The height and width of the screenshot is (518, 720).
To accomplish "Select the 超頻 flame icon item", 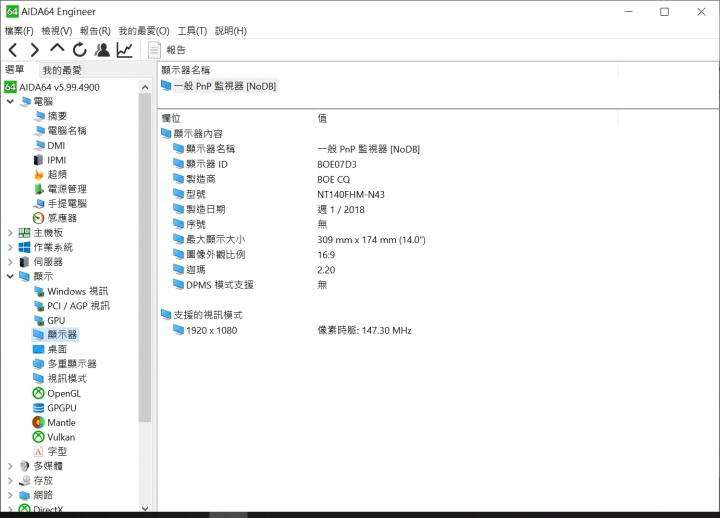I will click(x=50, y=174).
